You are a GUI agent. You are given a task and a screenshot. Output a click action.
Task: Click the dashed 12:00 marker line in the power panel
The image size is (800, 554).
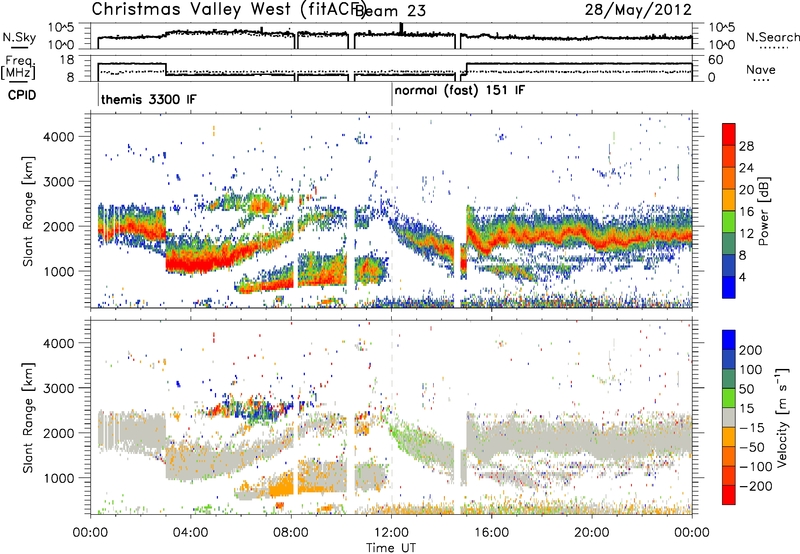[x=392, y=210]
